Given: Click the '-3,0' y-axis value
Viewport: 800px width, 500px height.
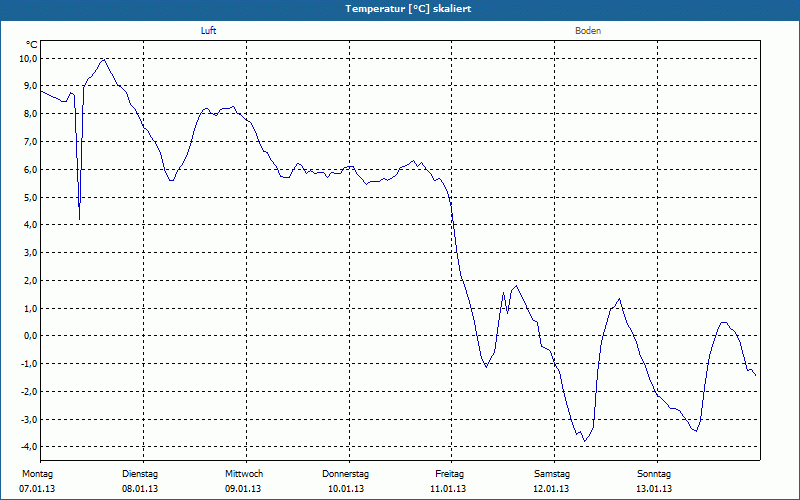Looking at the screenshot, I should click(30, 419).
